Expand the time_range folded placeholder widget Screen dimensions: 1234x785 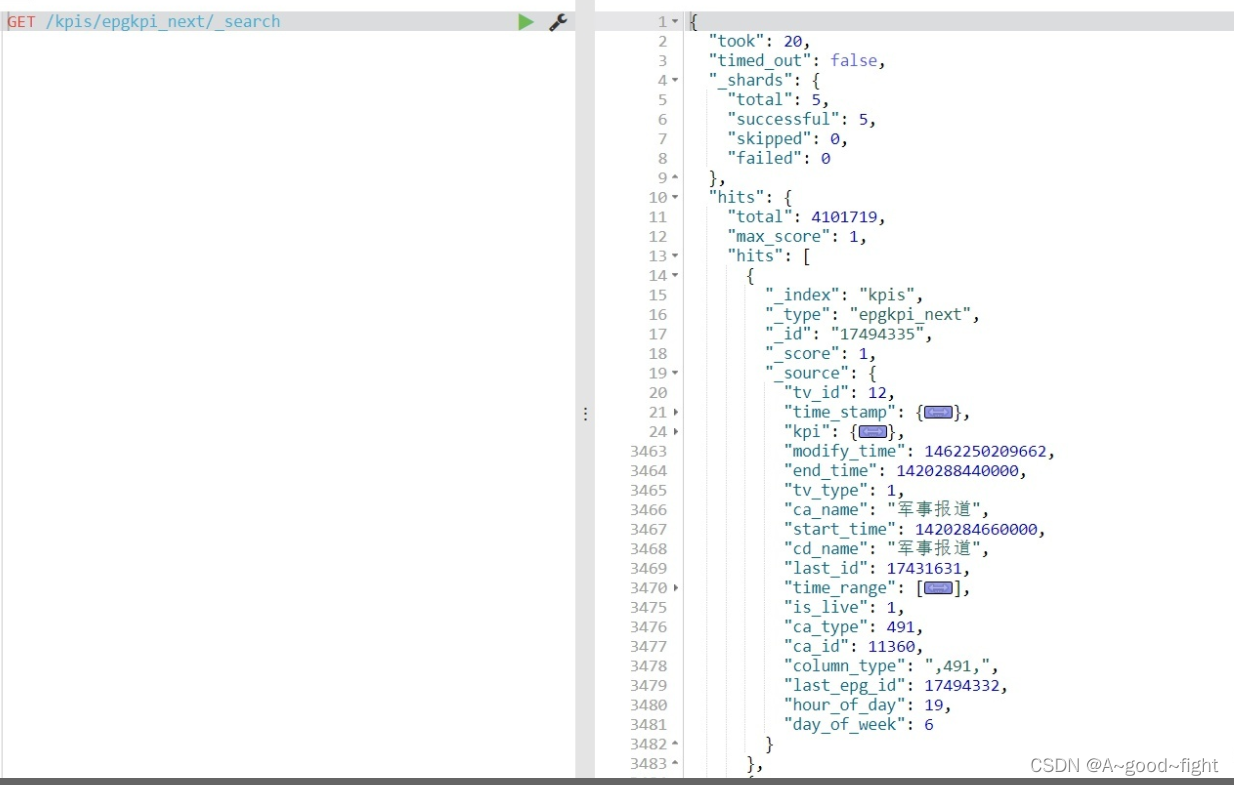tap(939, 588)
